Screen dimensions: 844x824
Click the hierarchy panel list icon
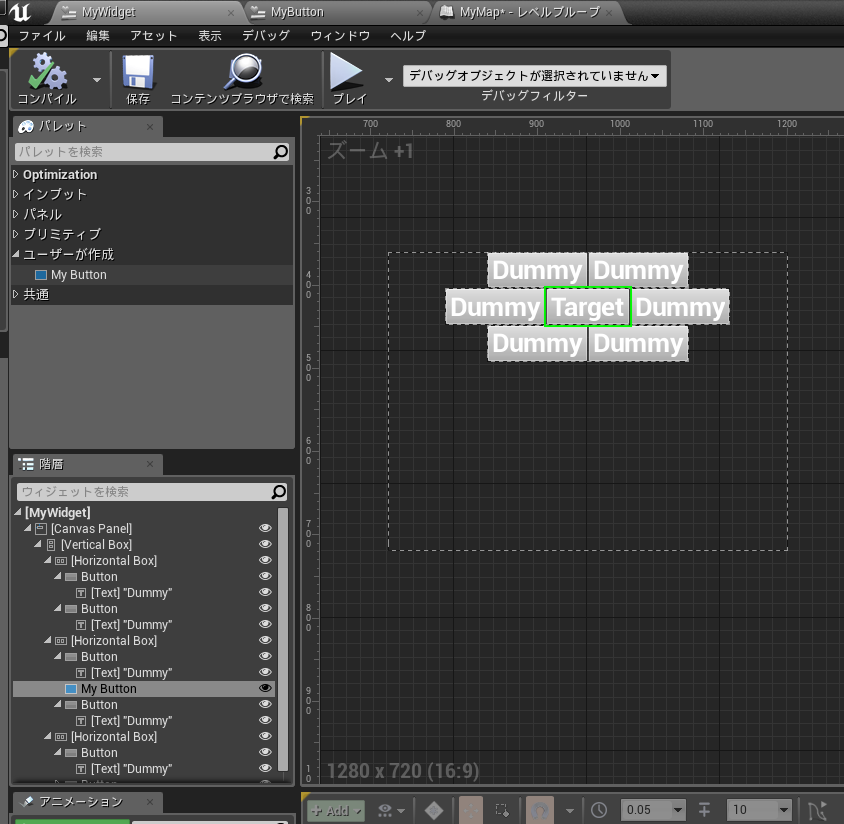(26, 464)
